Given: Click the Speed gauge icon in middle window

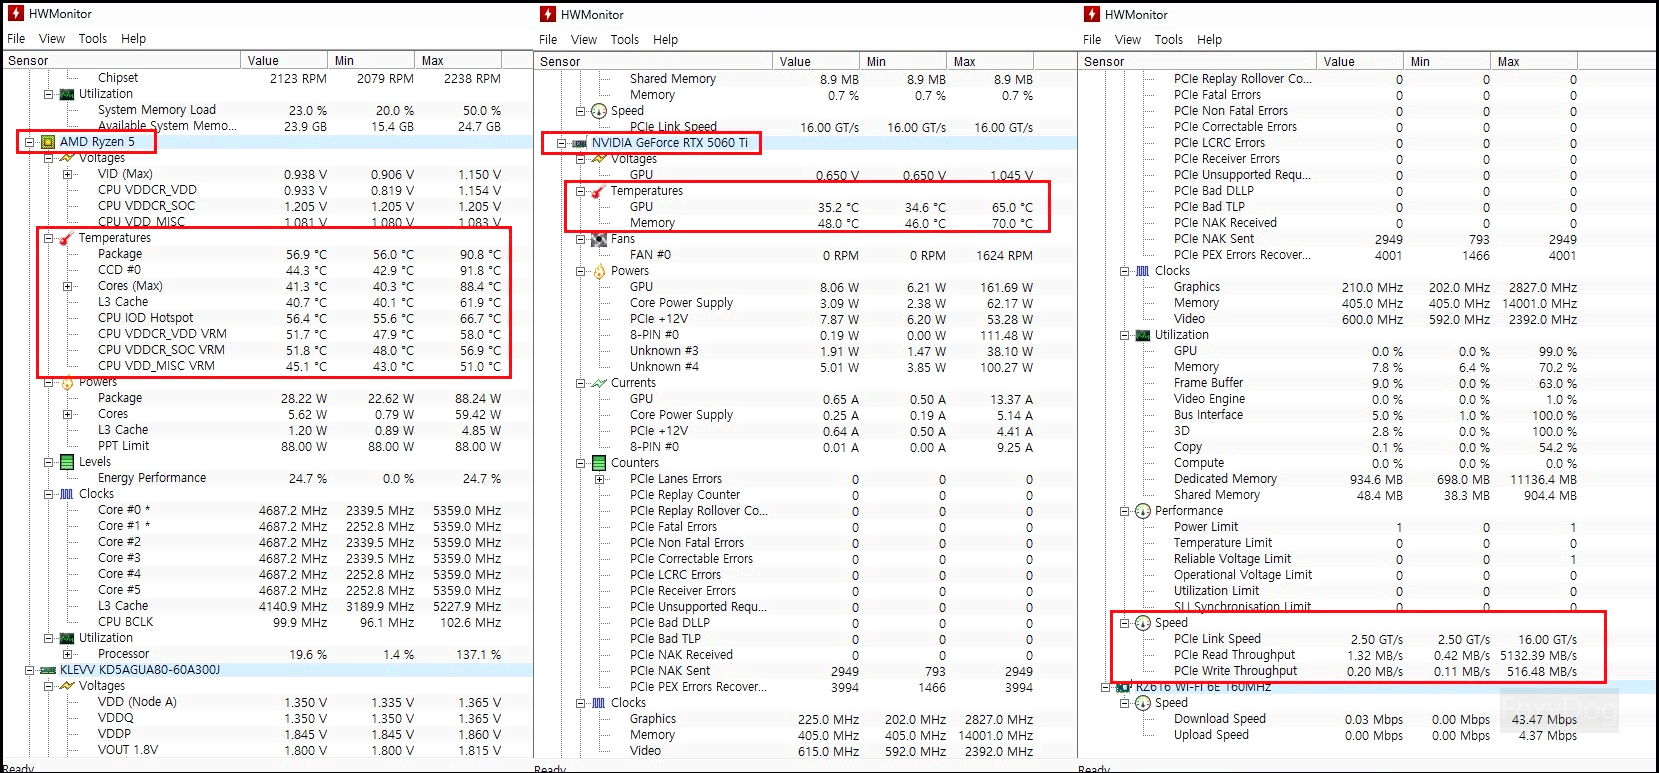Looking at the screenshot, I should coord(598,111).
